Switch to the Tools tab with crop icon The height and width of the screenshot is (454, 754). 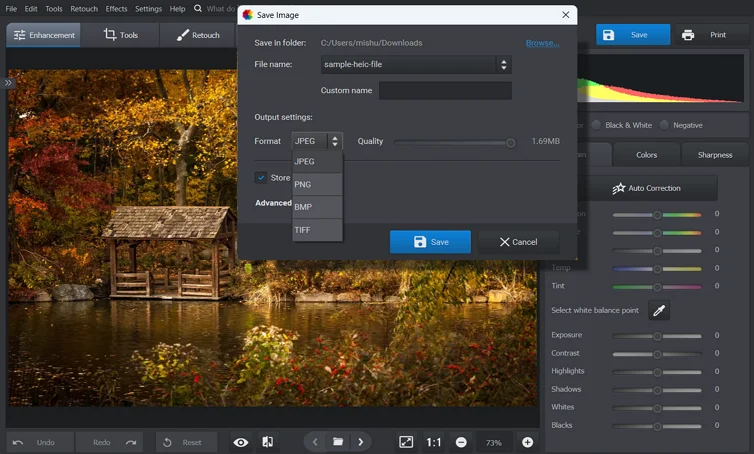120,35
